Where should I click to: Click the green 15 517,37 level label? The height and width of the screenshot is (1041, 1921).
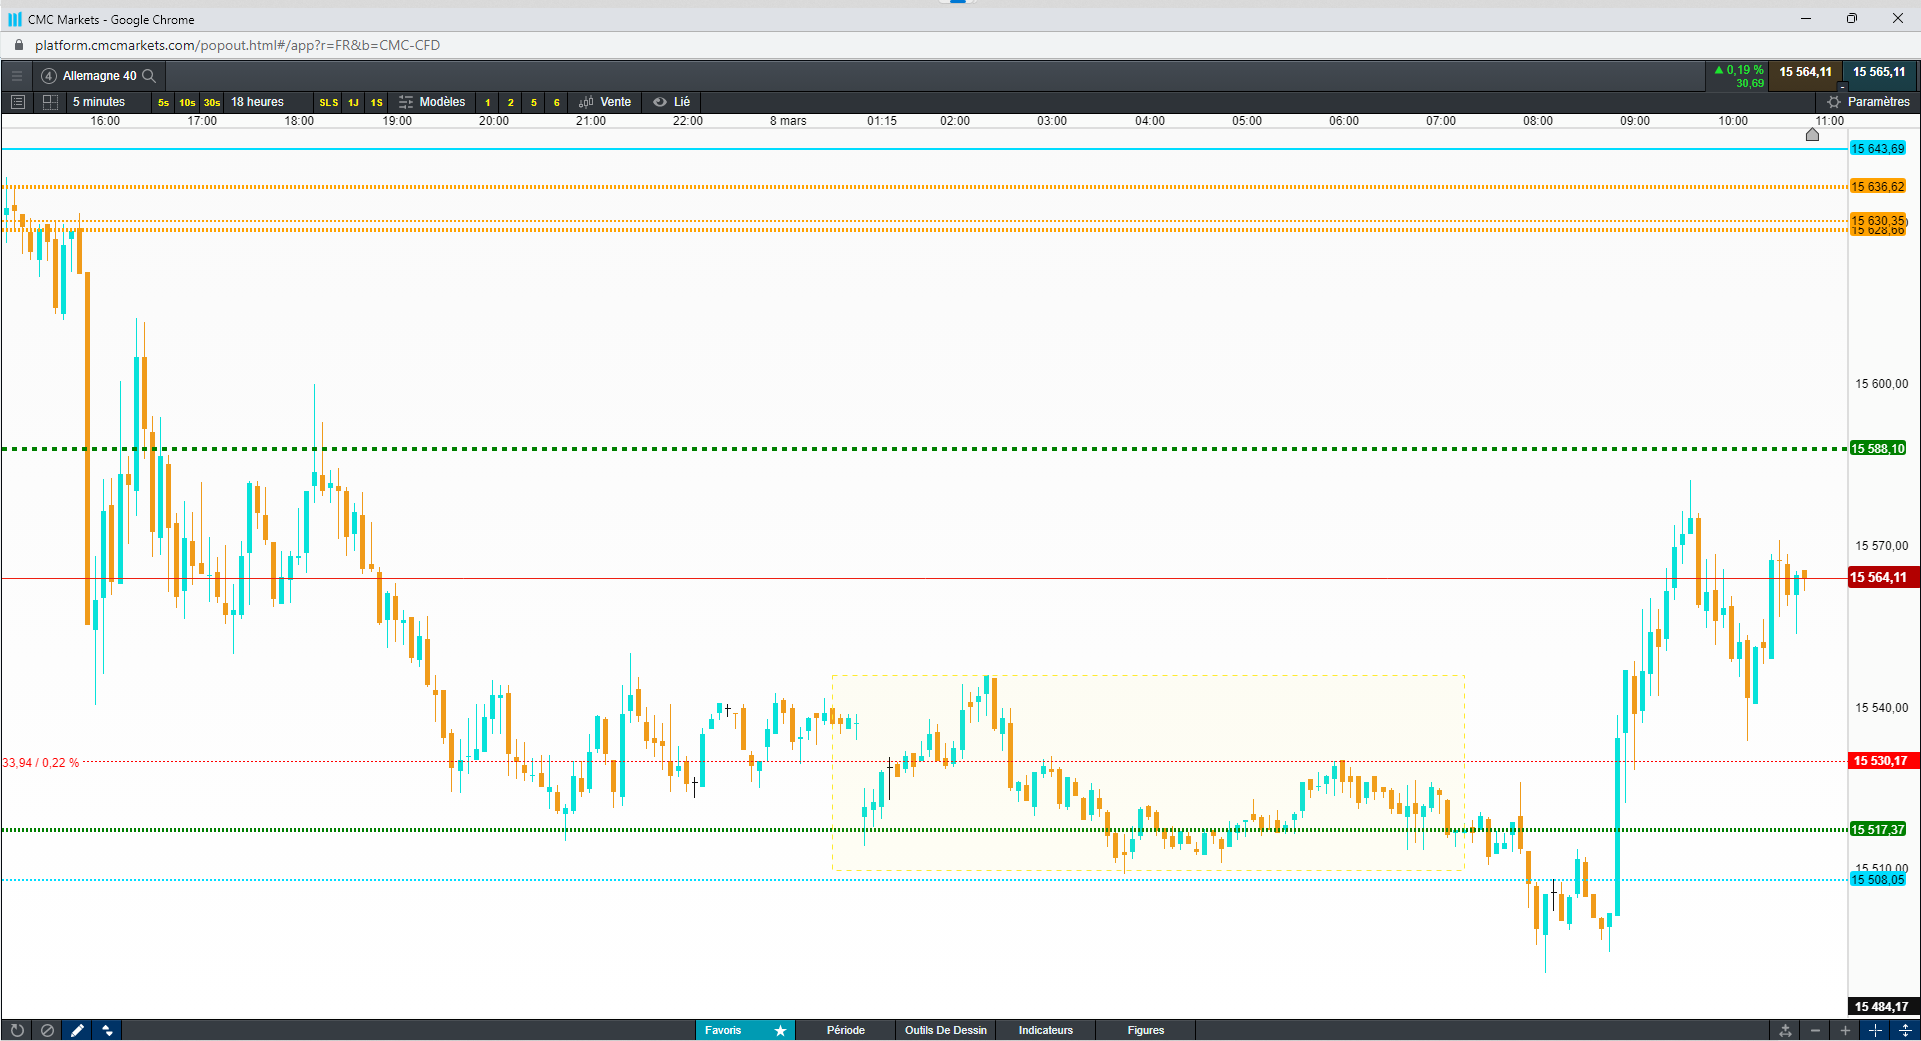pos(1878,830)
